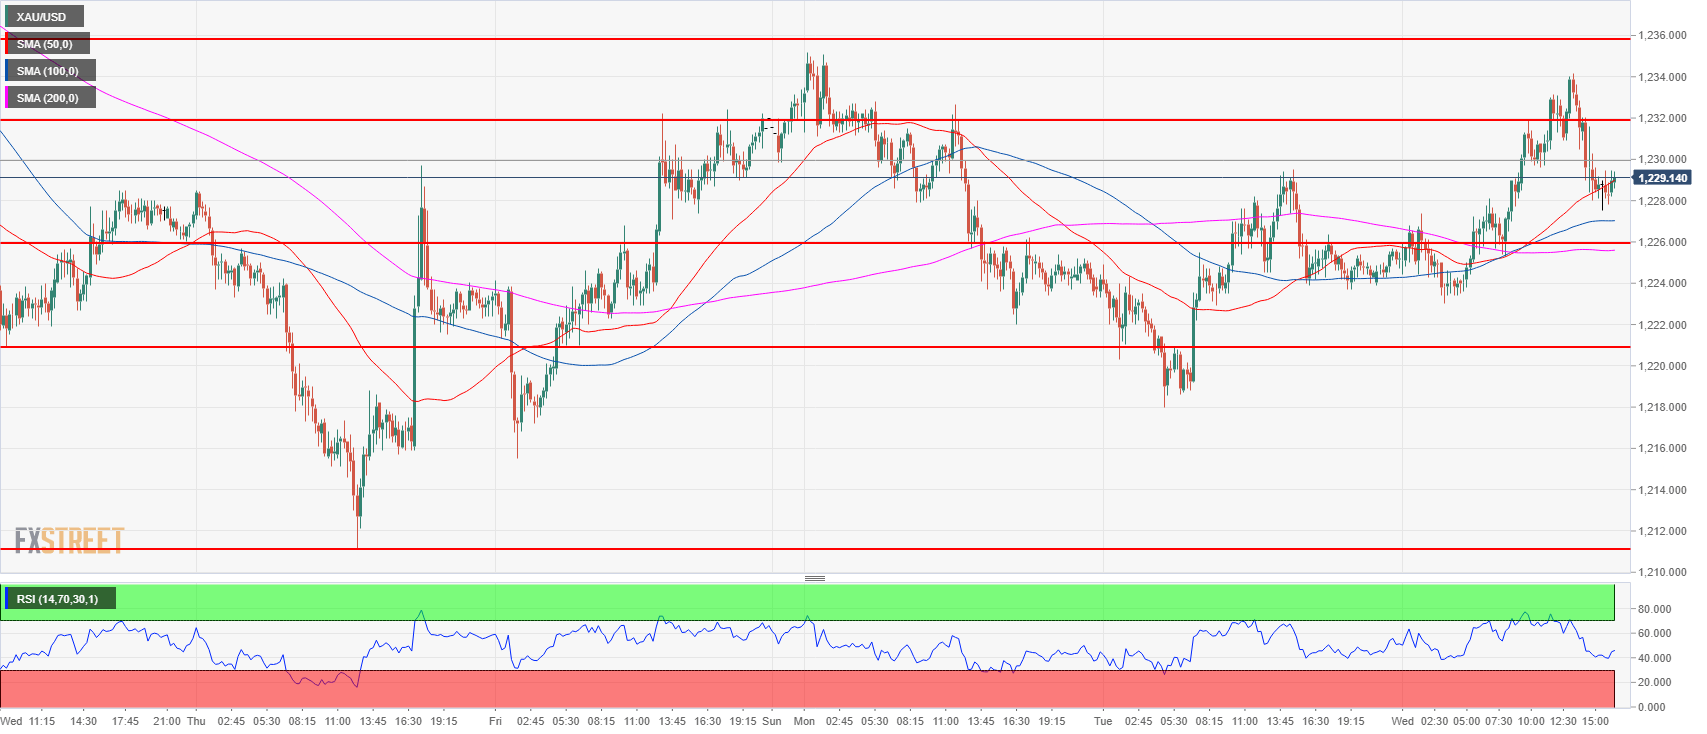Screen dimensions: 1707x734
Task: Click the 1,210.000 price axis label
Action: pos(1662,572)
